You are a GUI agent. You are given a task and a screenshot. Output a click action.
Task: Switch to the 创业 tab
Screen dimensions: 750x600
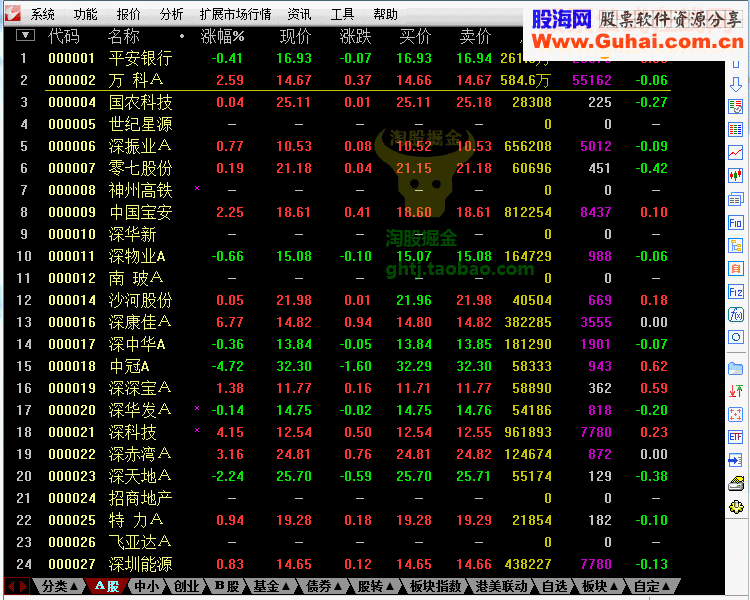pos(186,586)
